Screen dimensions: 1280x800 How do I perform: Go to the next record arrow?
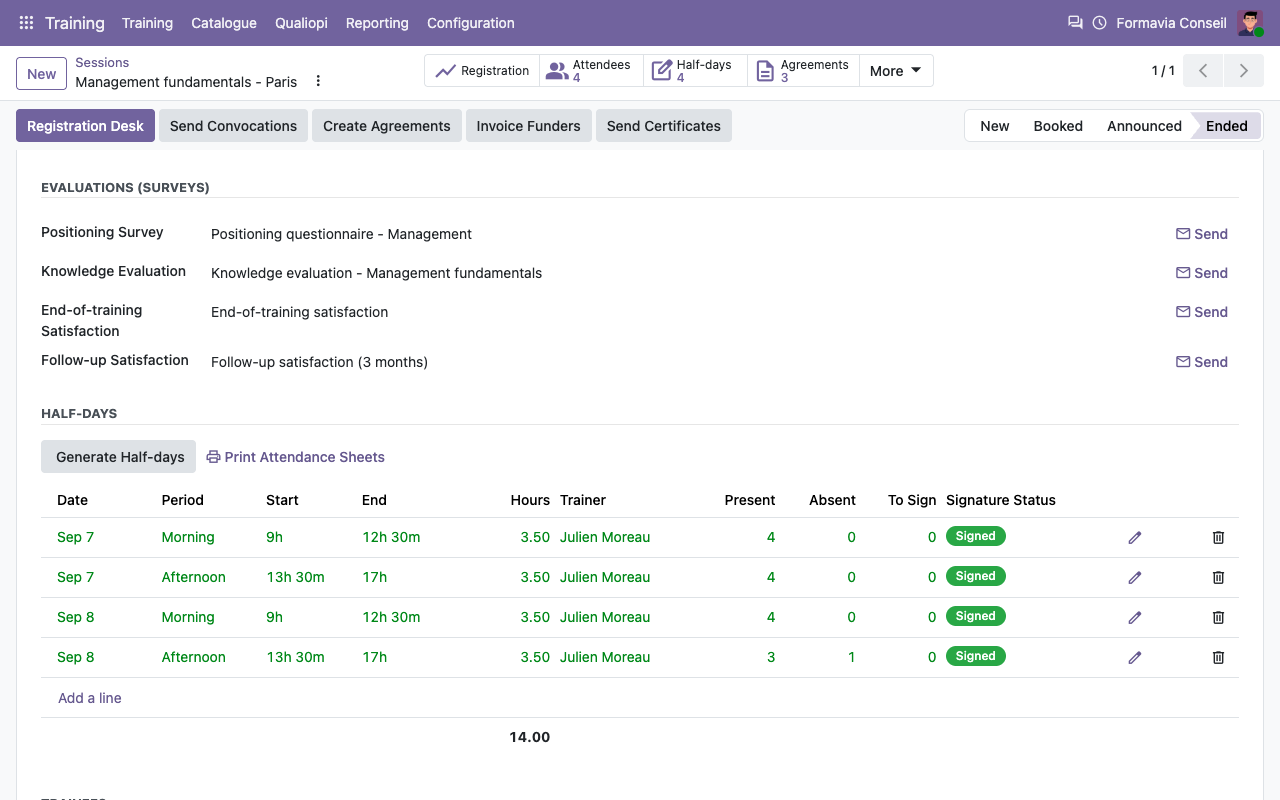coord(1243,71)
